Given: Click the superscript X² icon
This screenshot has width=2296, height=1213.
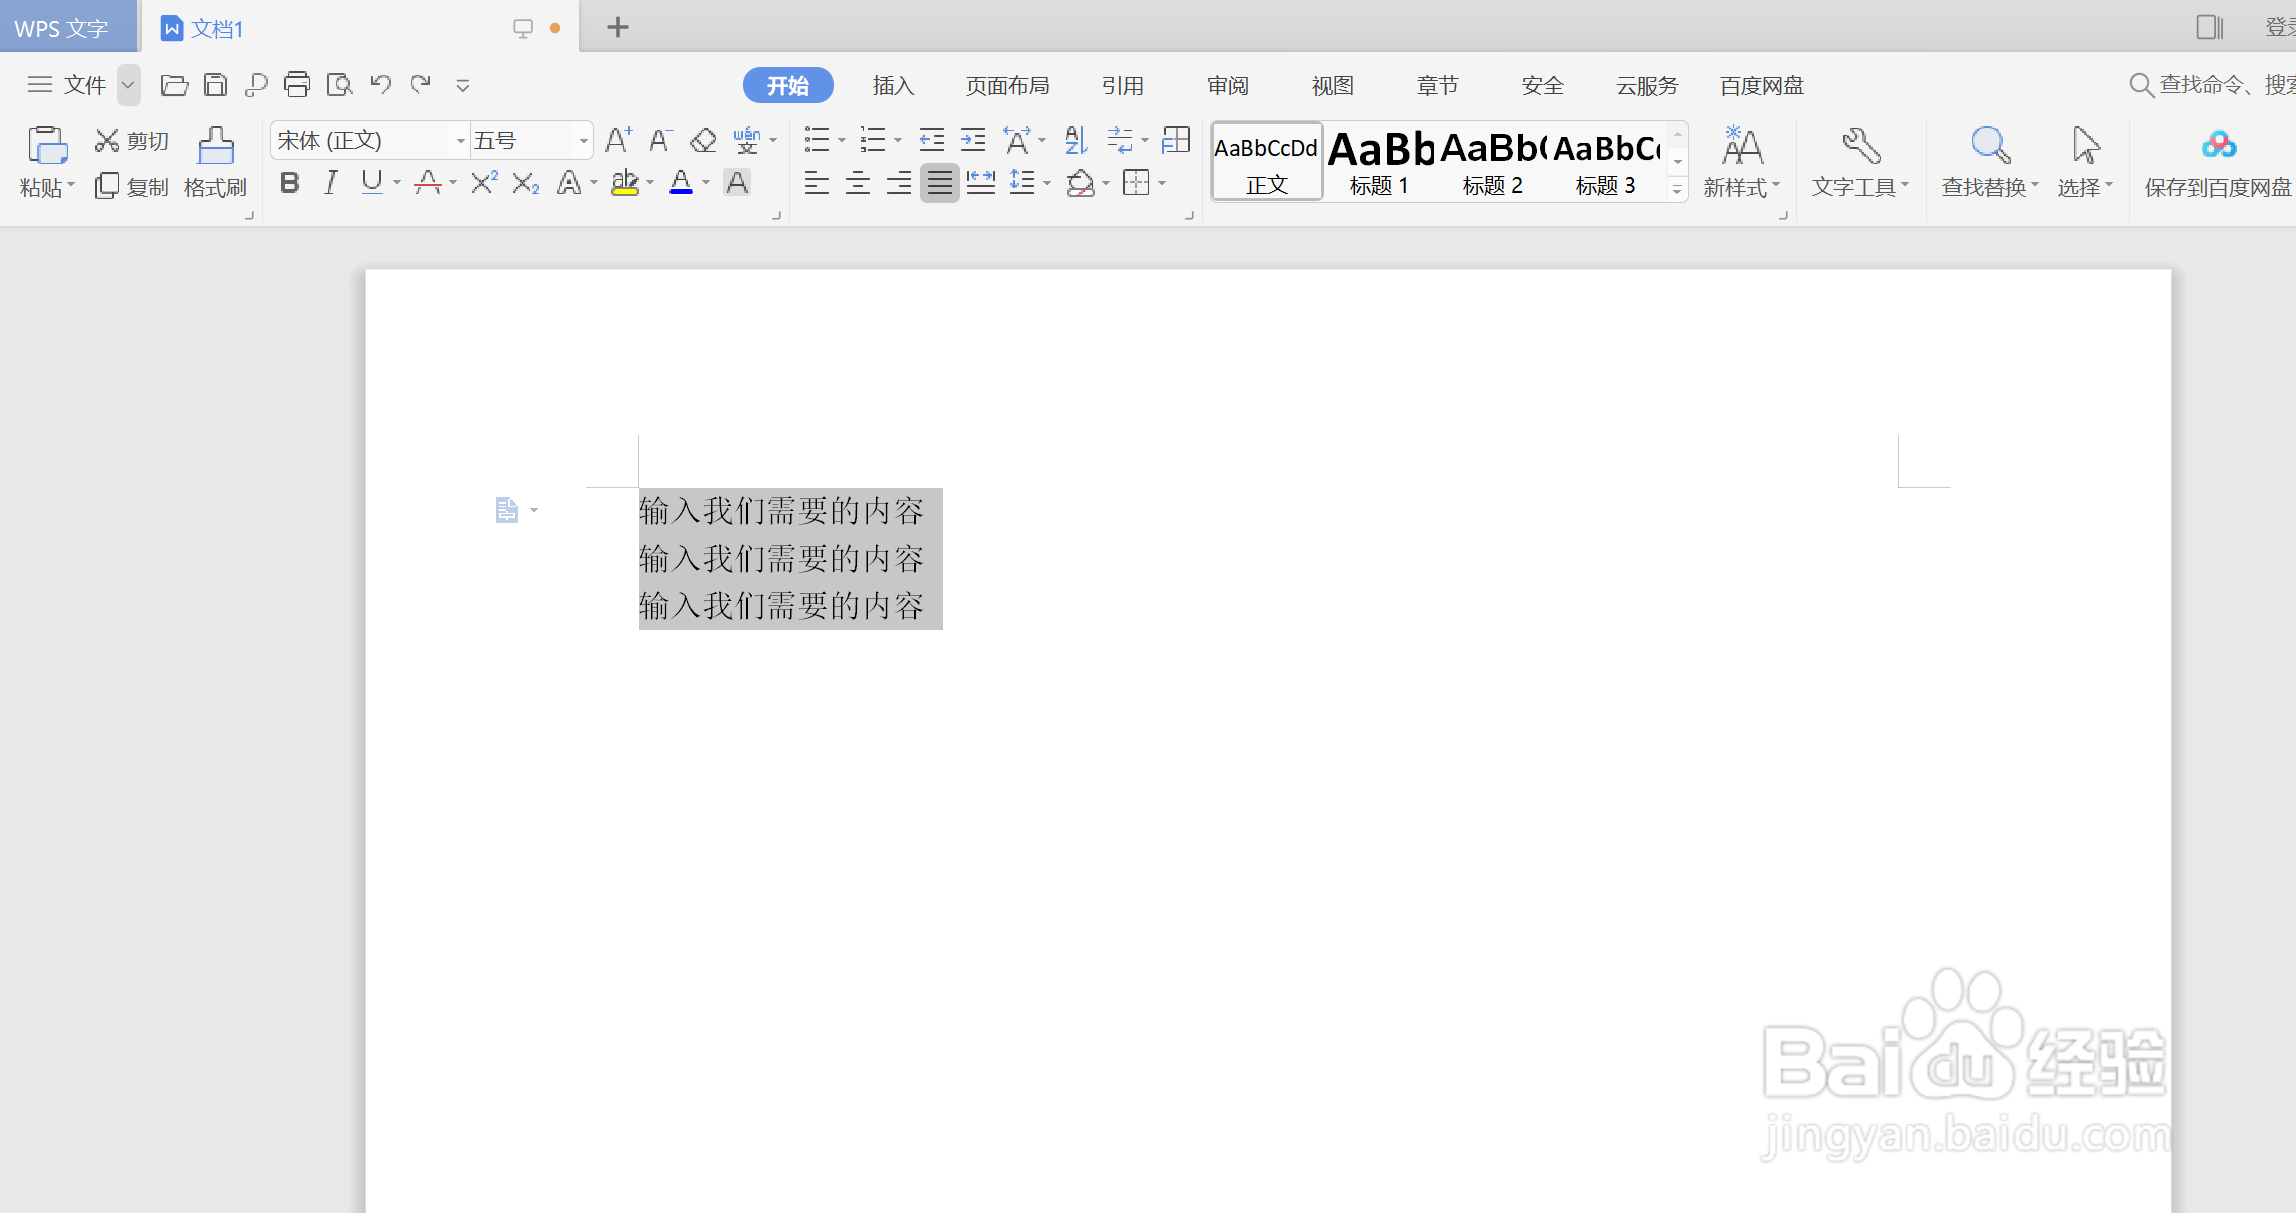Looking at the screenshot, I should point(484,183).
